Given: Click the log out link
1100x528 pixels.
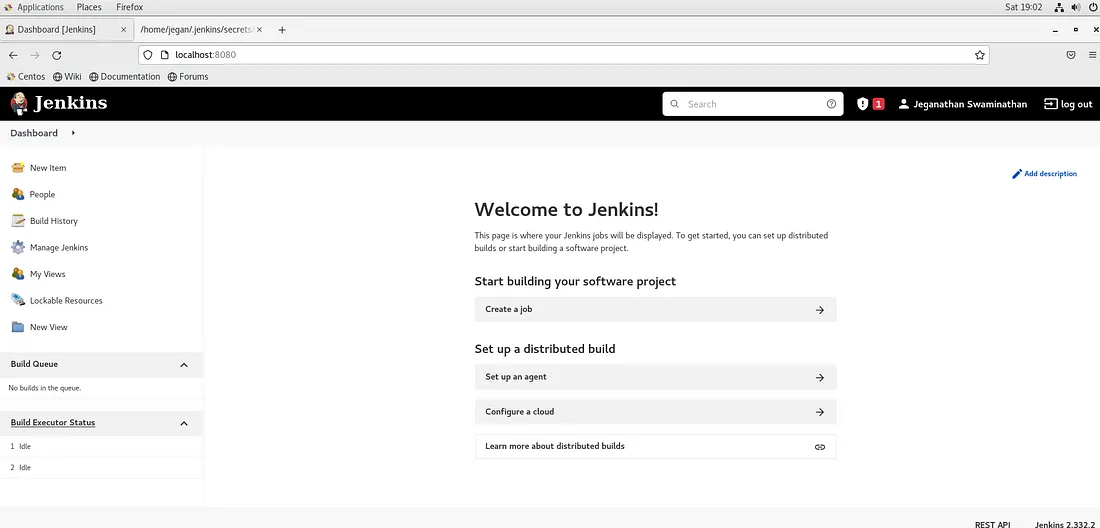Looking at the screenshot, I should [1068, 104].
